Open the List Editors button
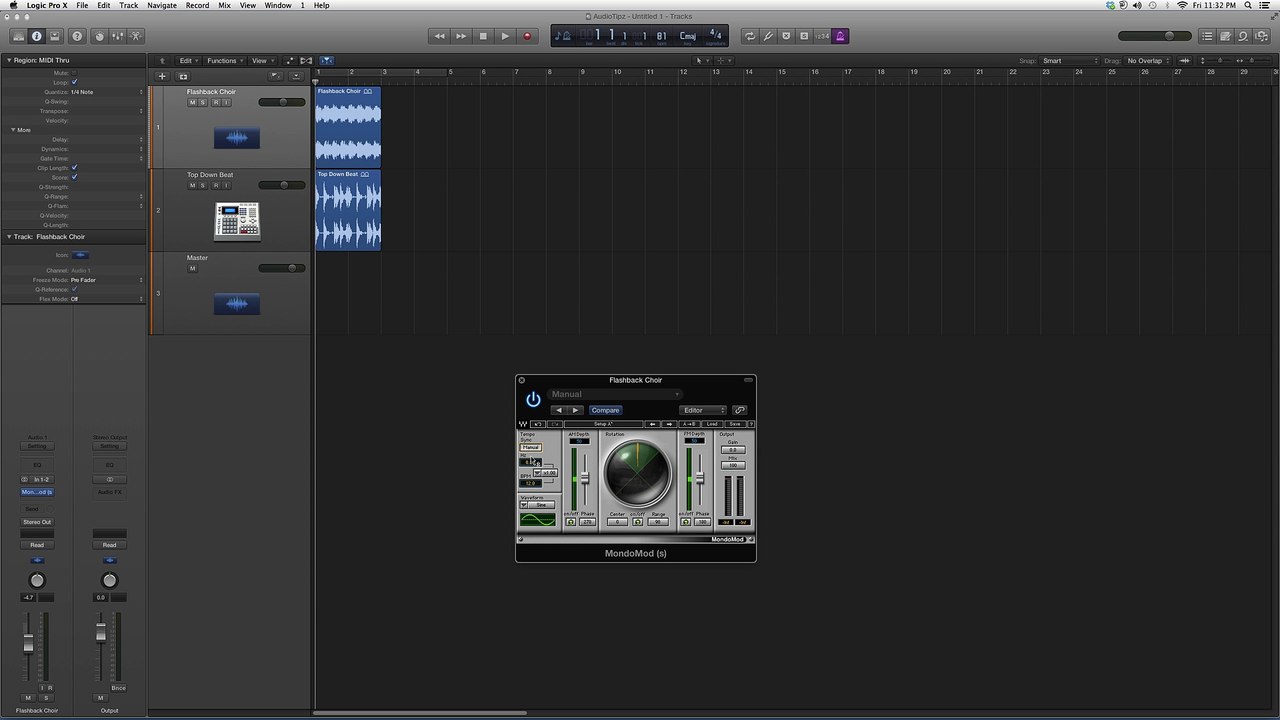The image size is (1280, 720). tap(1207, 36)
